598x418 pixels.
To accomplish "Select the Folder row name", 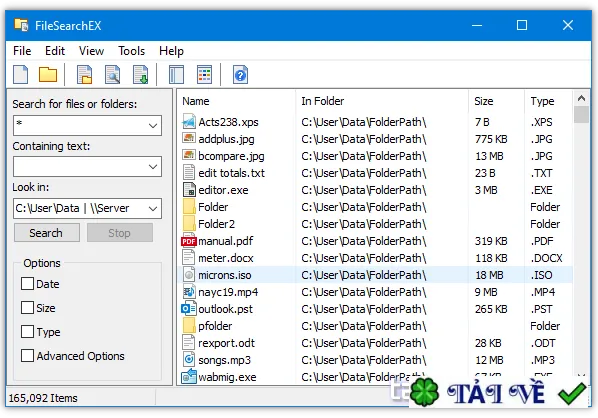I will [x=213, y=207].
